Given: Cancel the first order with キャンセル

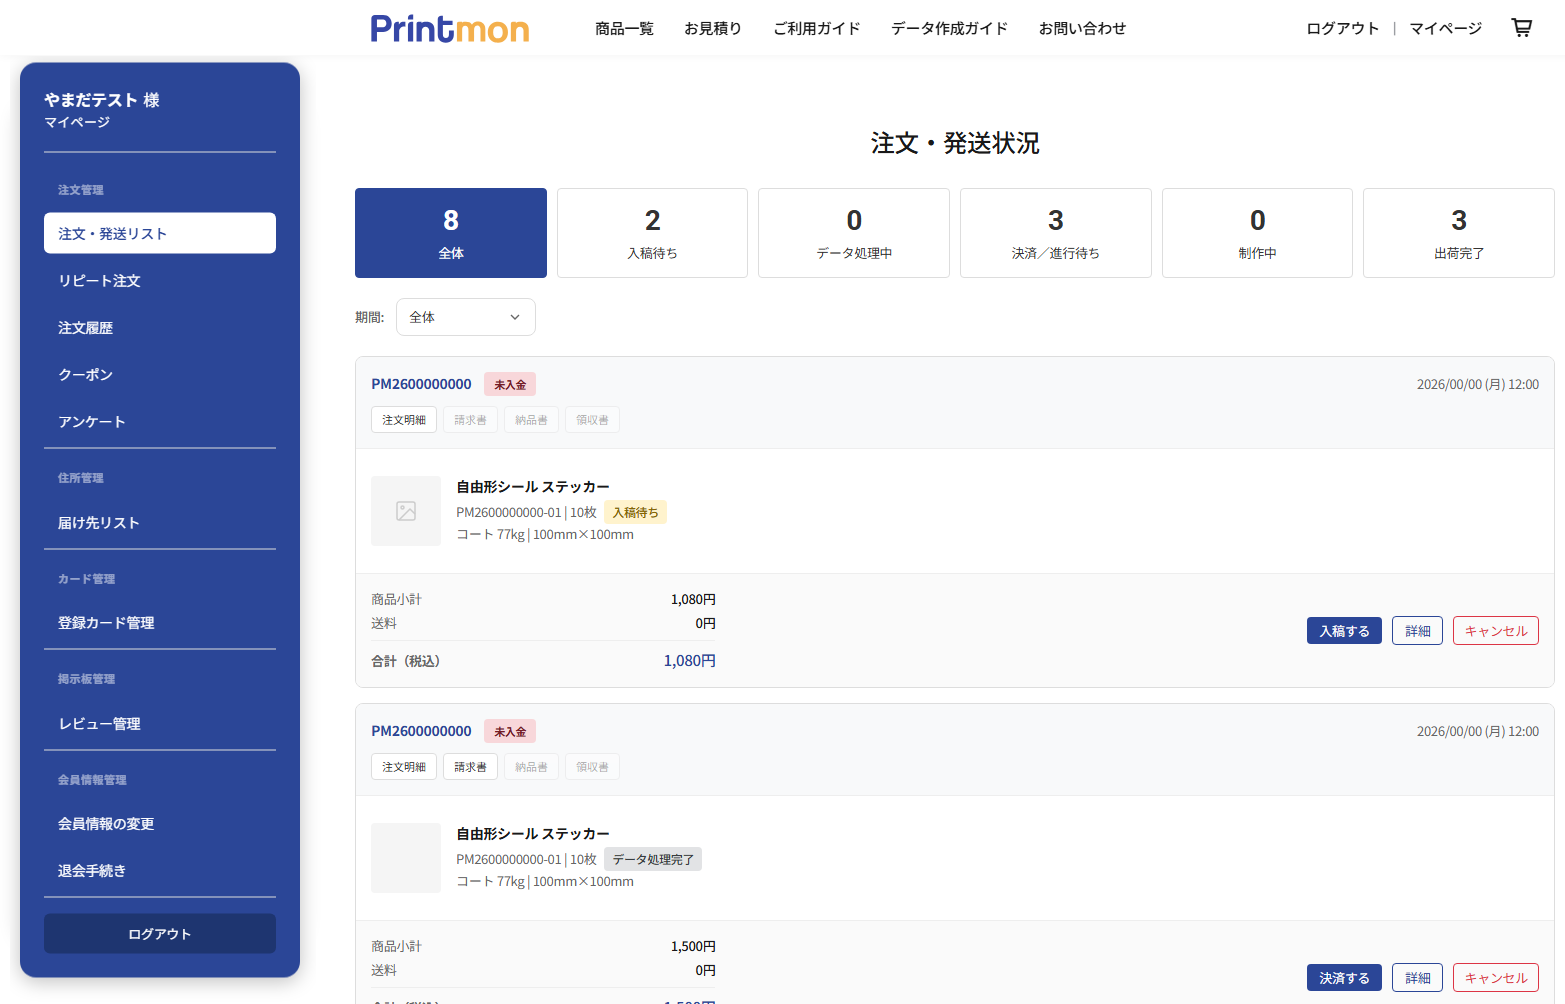Looking at the screenshot, I should coord(1495,631).
